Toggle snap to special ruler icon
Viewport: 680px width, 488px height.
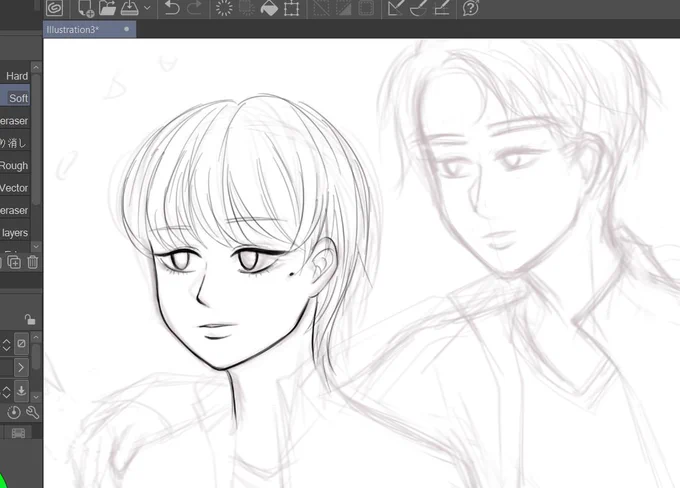[418, 8]
